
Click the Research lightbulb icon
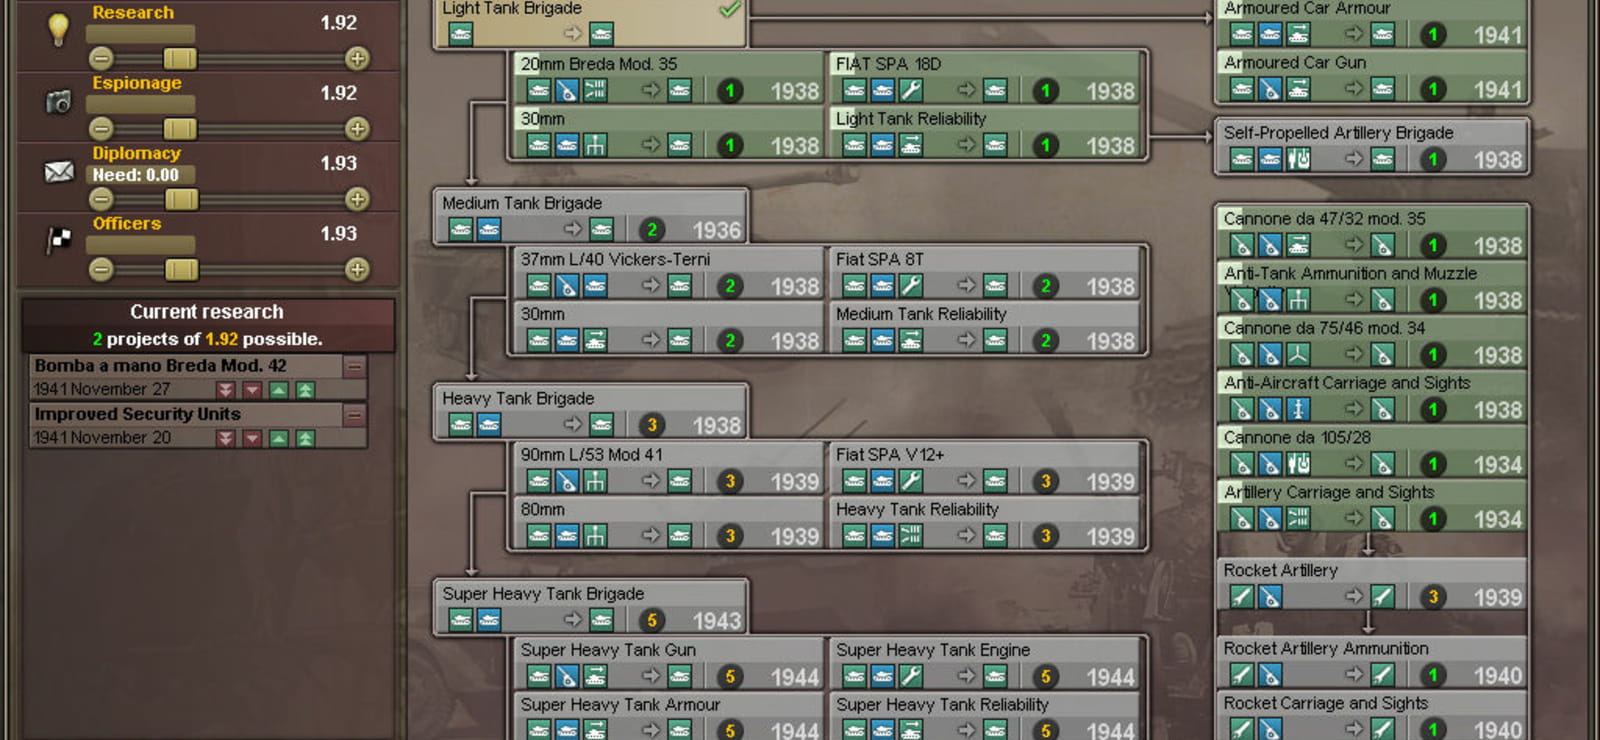pyautogui.click(x=59, y=29)
